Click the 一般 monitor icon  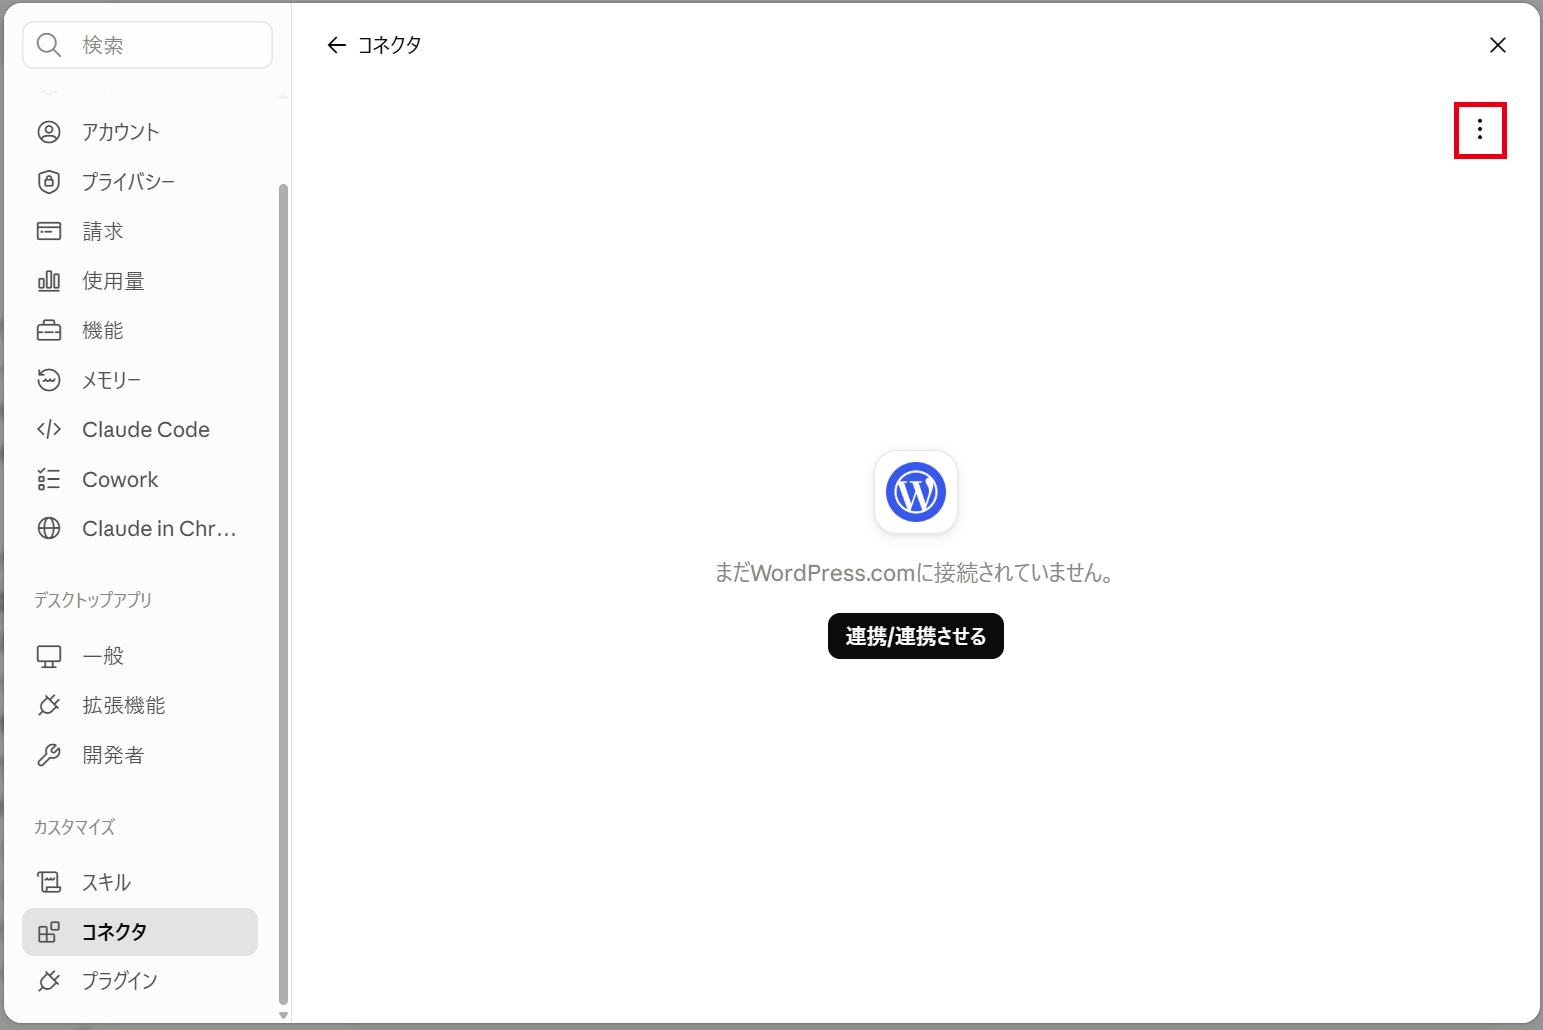coord(49,656)
